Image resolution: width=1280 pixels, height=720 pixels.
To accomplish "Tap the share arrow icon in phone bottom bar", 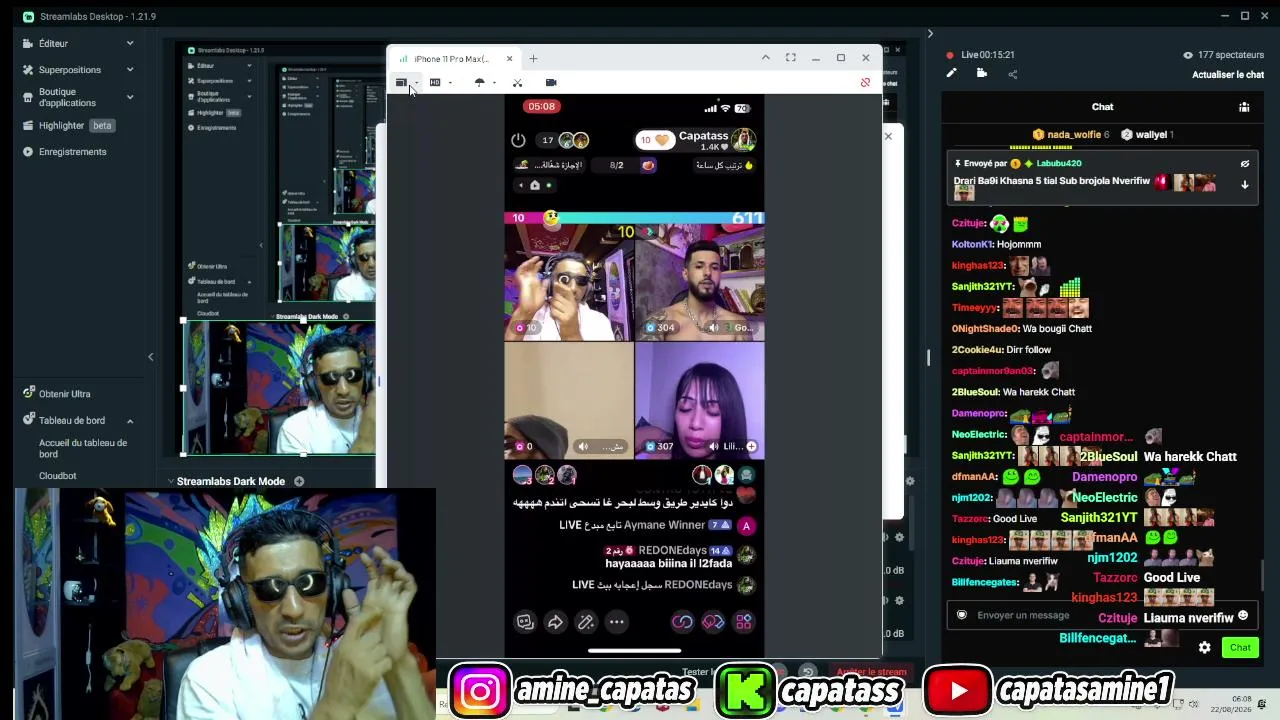I will pyautogui.click(x=555, y=622).
